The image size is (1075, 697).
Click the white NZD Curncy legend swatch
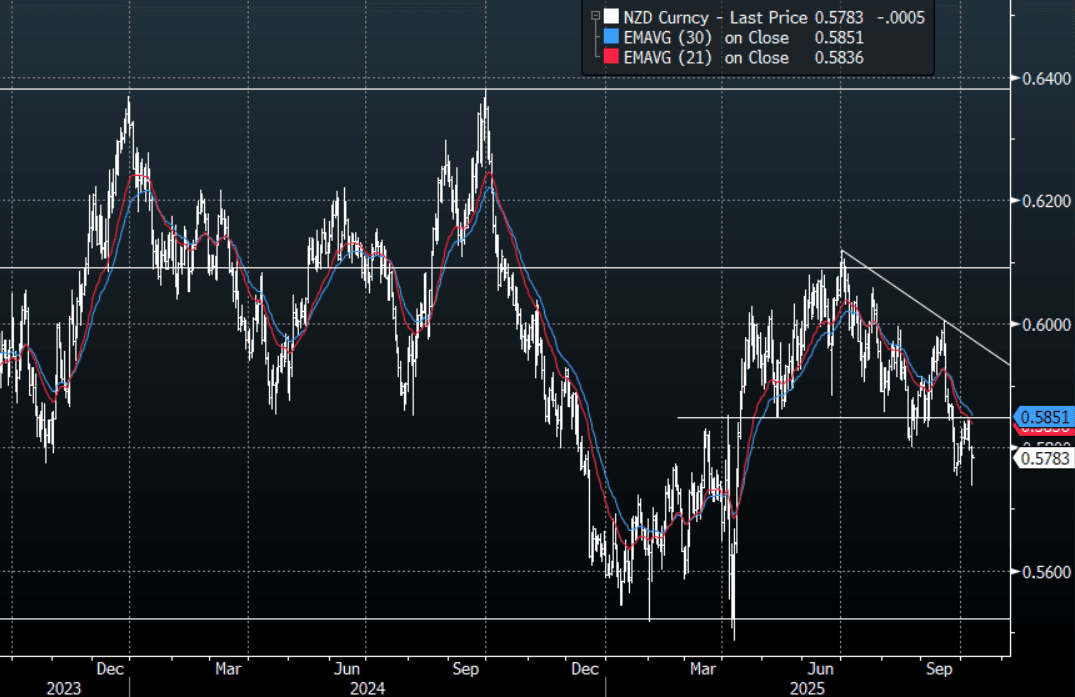609,16
